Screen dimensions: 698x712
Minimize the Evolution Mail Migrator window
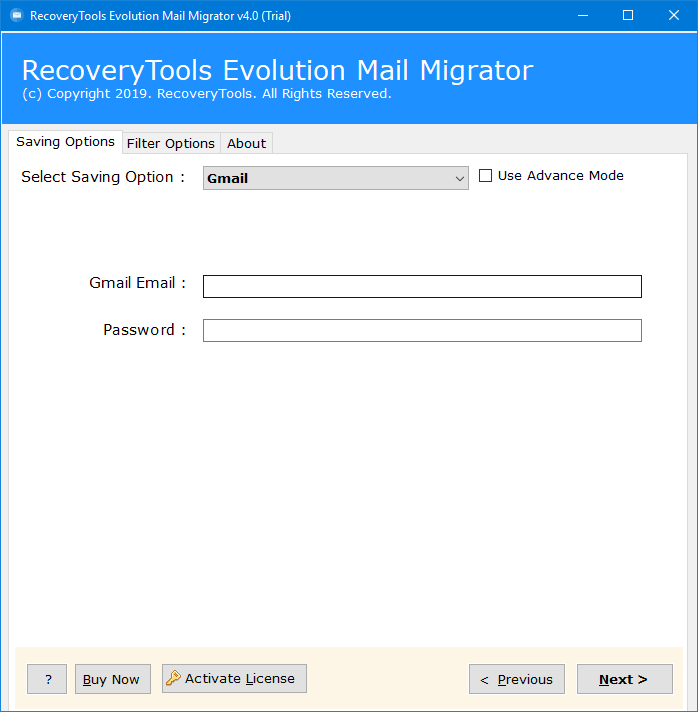pos(583,15)
